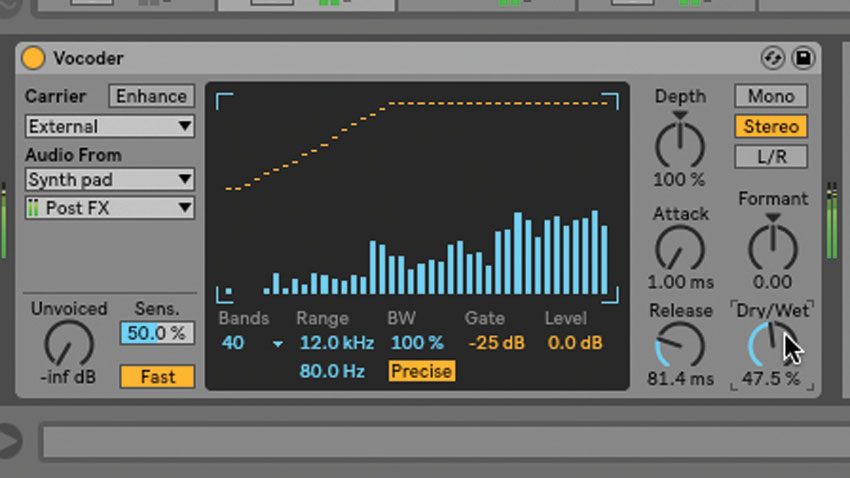The height and width of the screenshot is (478, 850).
Task: Click the 1.00 ms Attack value
Action: pos(680,282)
